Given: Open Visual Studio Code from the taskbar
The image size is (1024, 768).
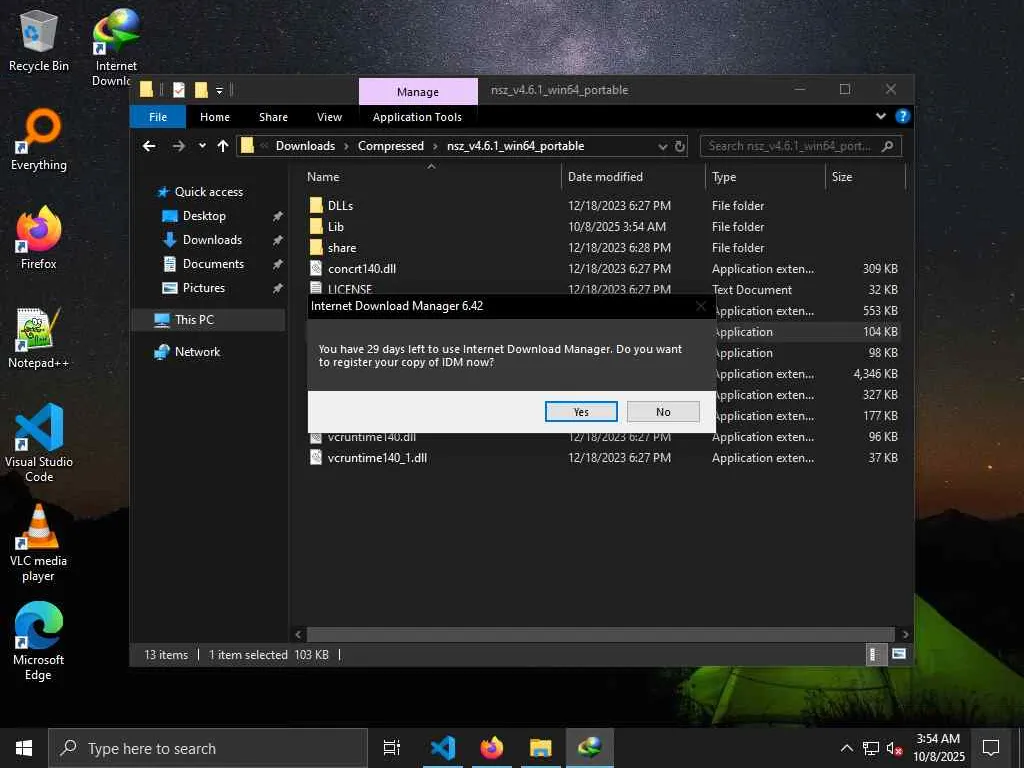Looking at the screenshot, I should coord(443,748).
